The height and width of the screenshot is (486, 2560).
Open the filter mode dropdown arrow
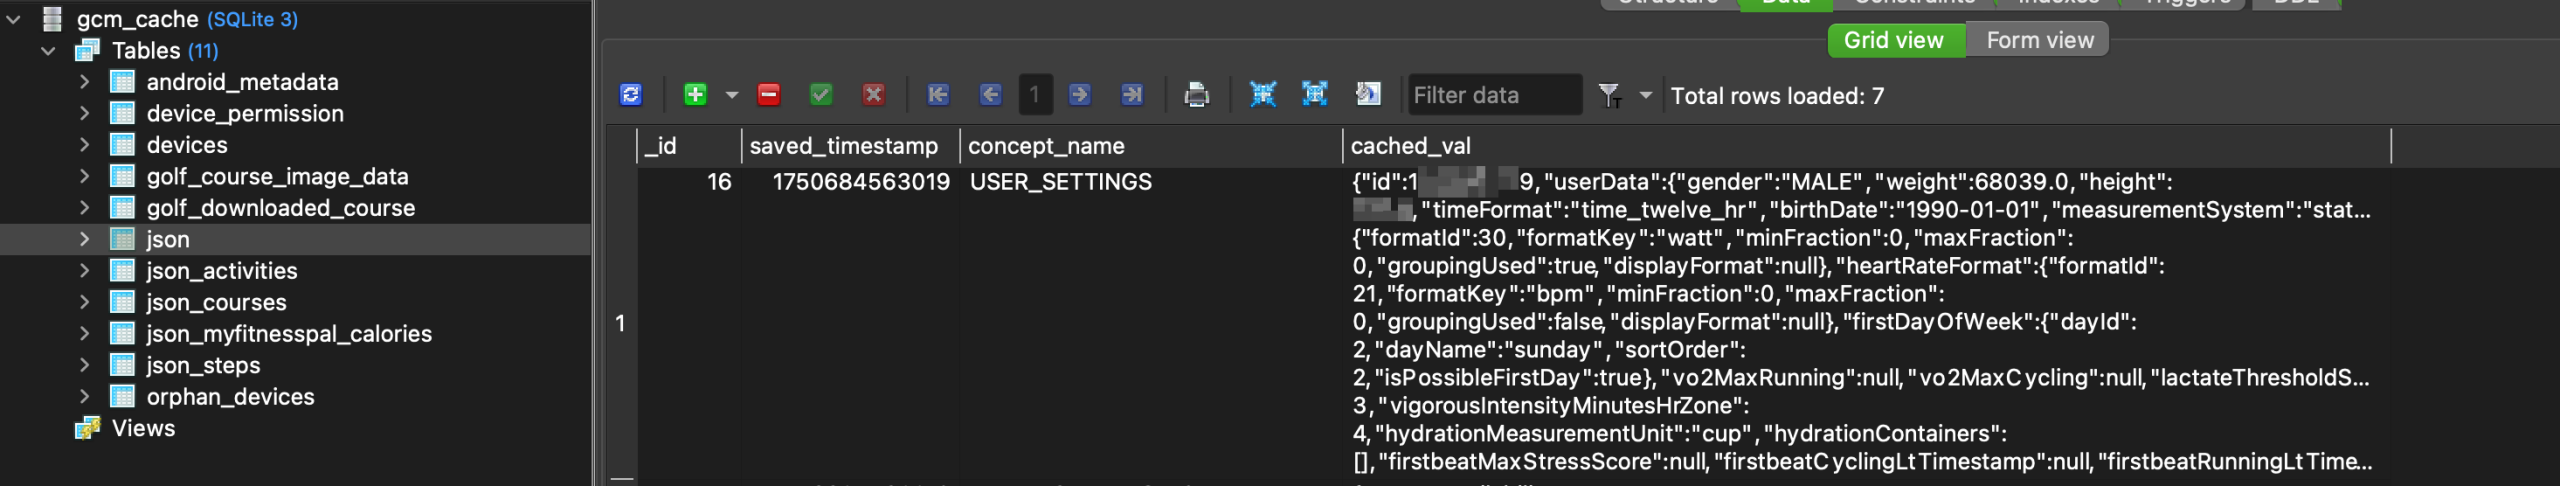(1645, 95)
